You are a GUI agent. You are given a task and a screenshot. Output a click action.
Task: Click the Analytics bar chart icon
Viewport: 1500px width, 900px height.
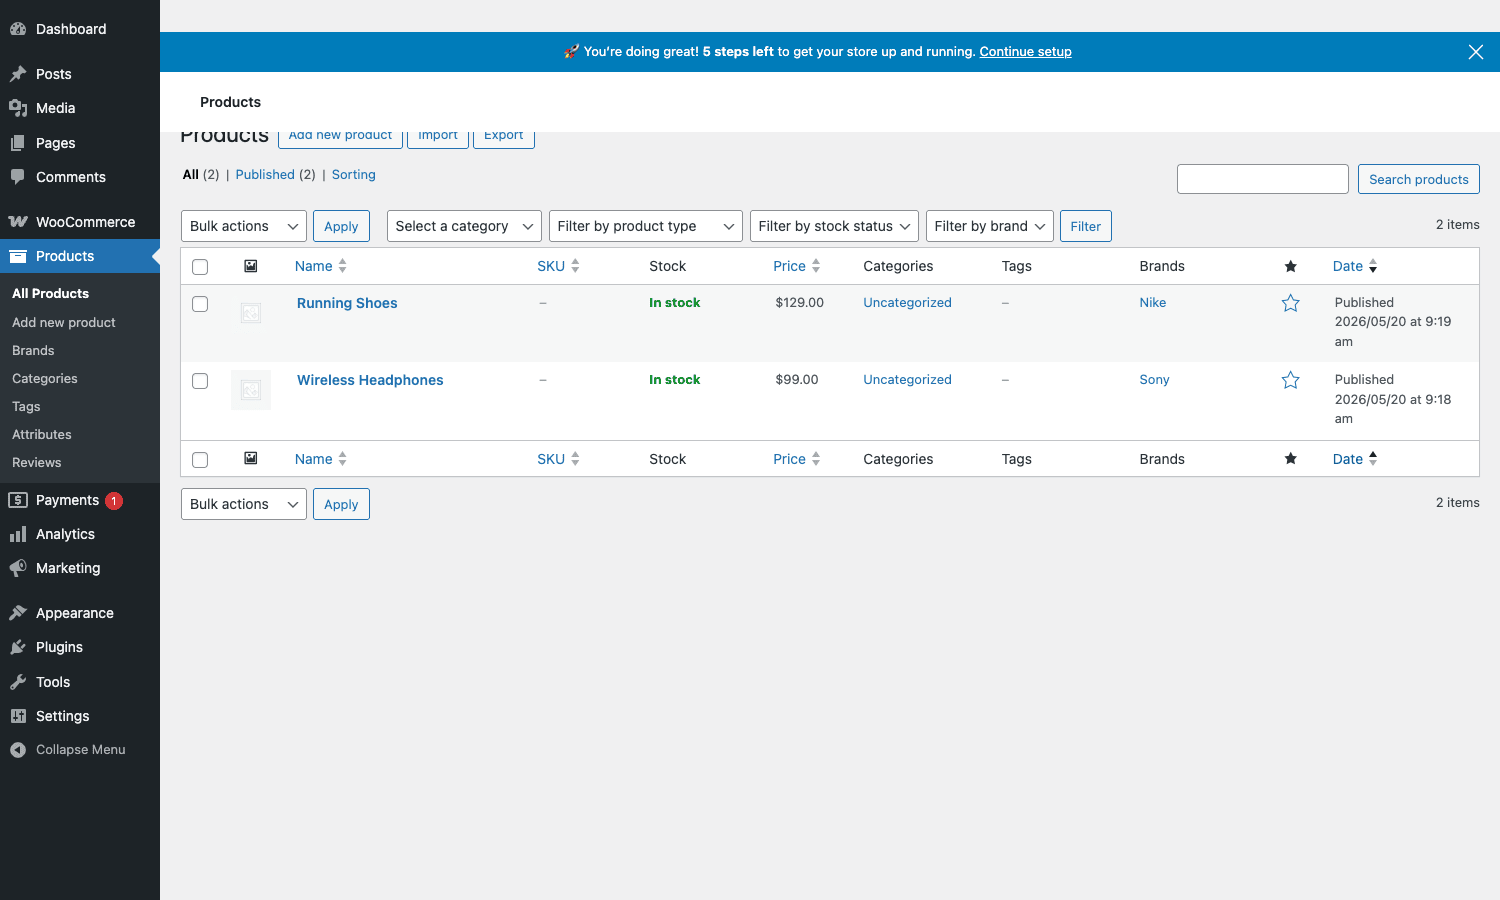(x=18, y=534)
